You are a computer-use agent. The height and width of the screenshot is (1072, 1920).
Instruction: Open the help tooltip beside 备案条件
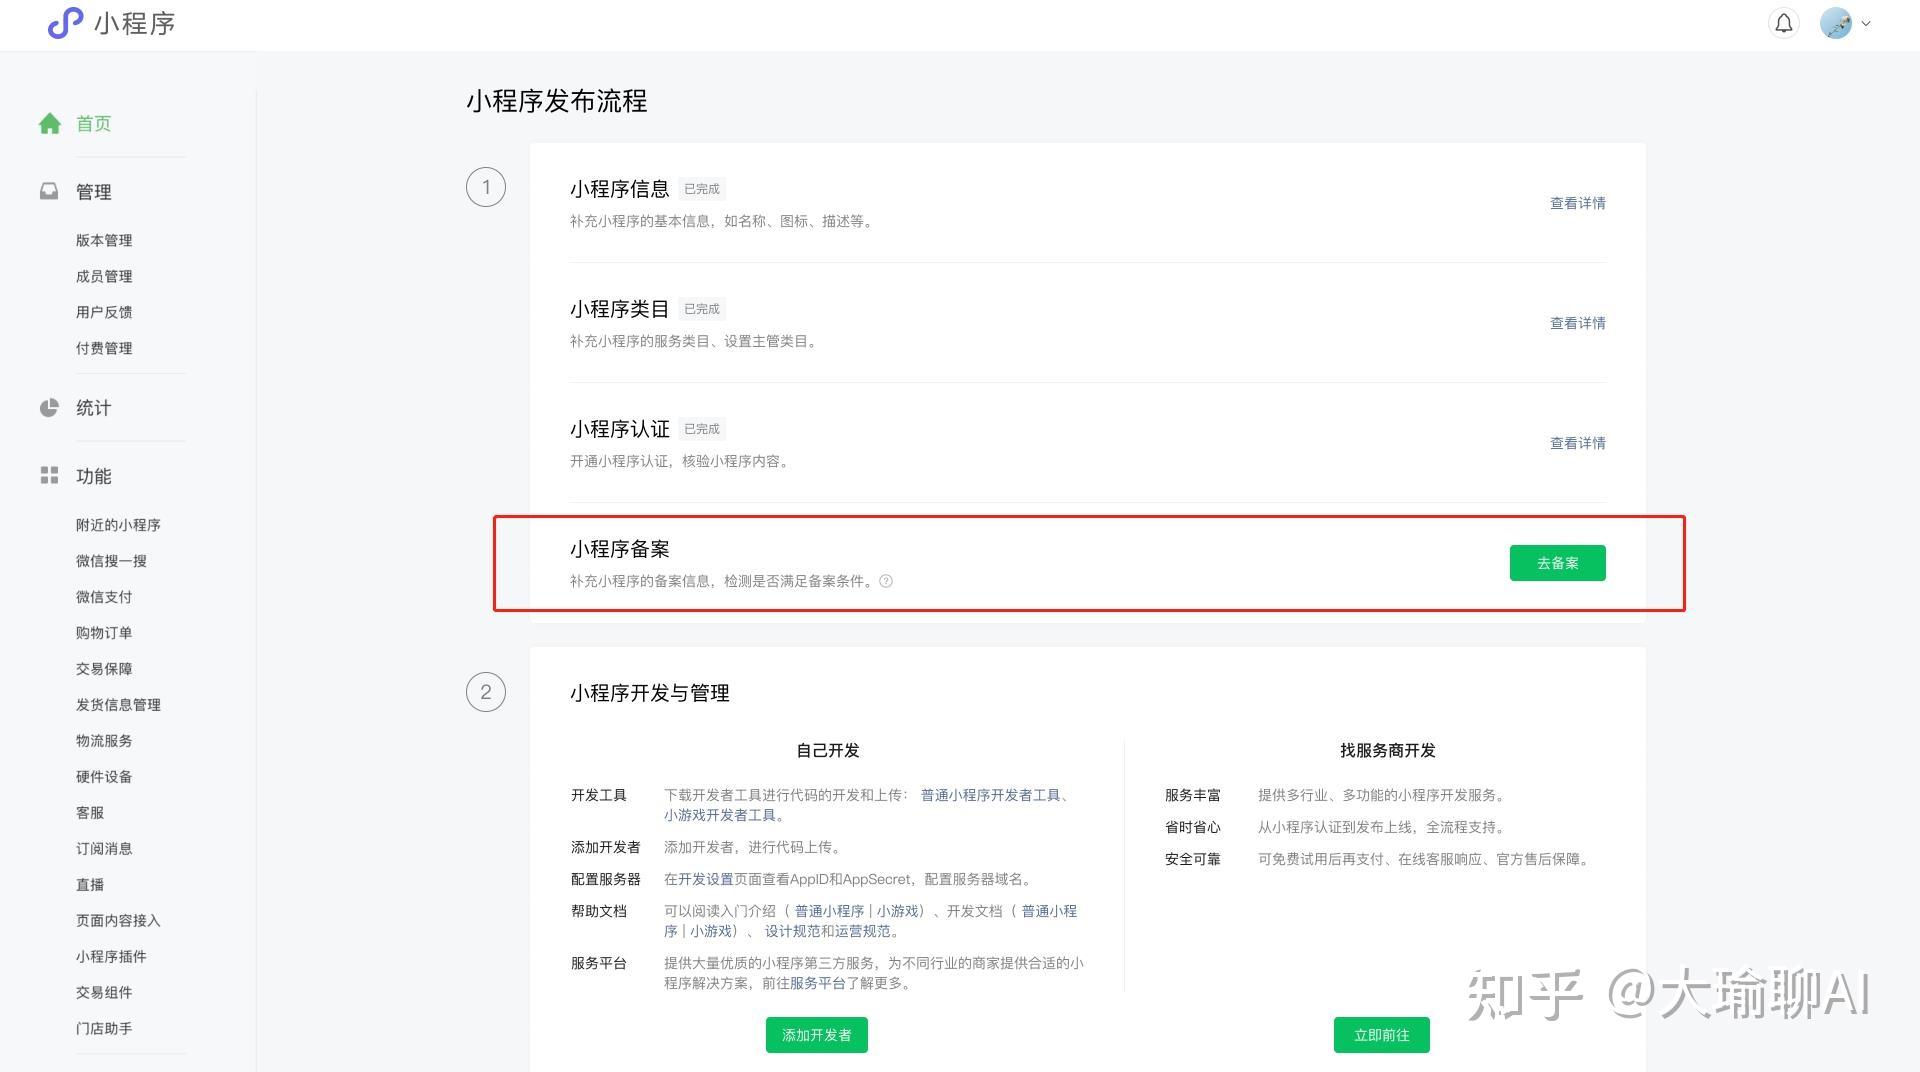tap(888, 581)
